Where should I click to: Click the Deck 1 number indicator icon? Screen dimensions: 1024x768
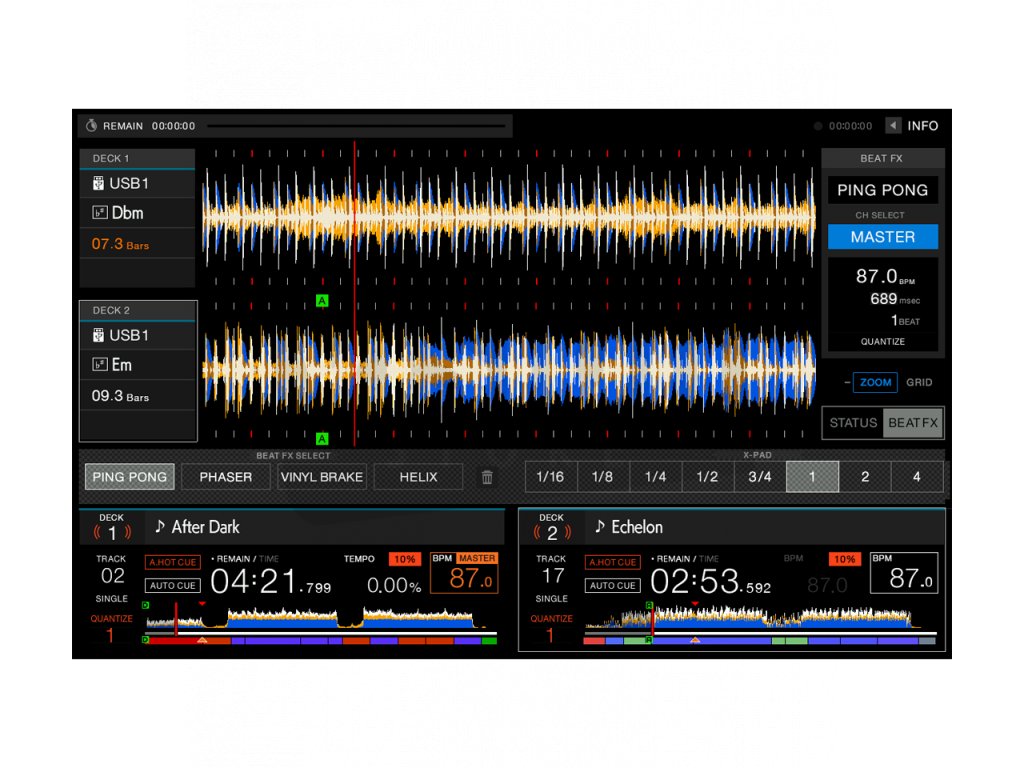pyautogui.click(x=112, y=533)
